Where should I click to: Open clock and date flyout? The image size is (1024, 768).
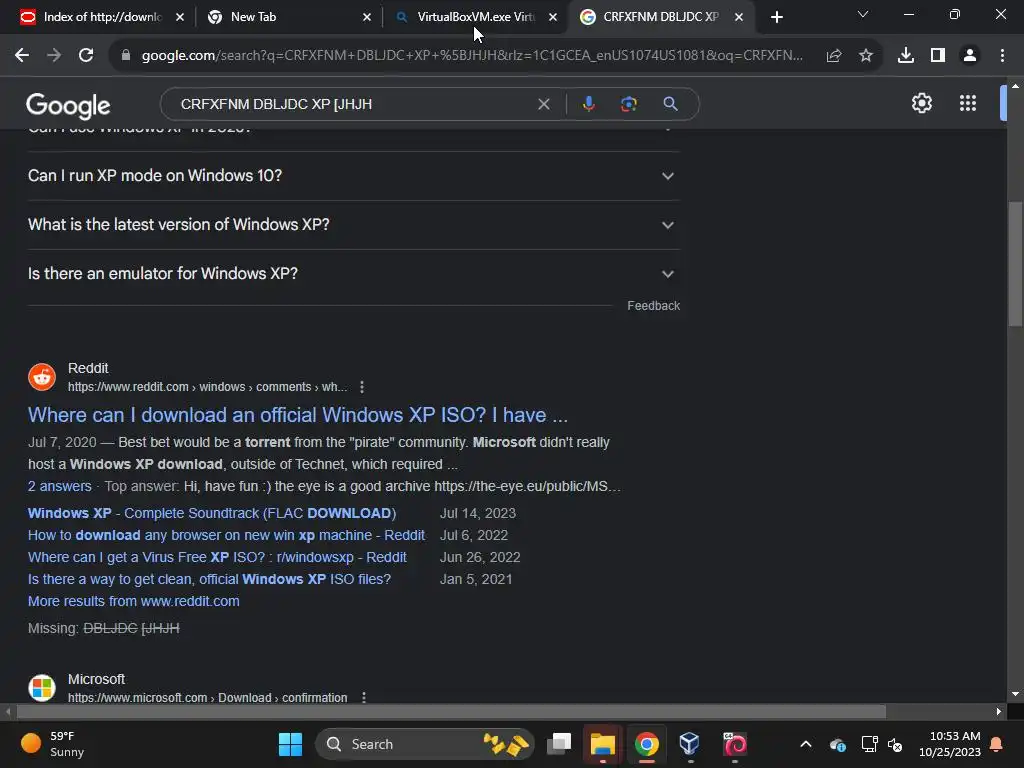(949, 744)
